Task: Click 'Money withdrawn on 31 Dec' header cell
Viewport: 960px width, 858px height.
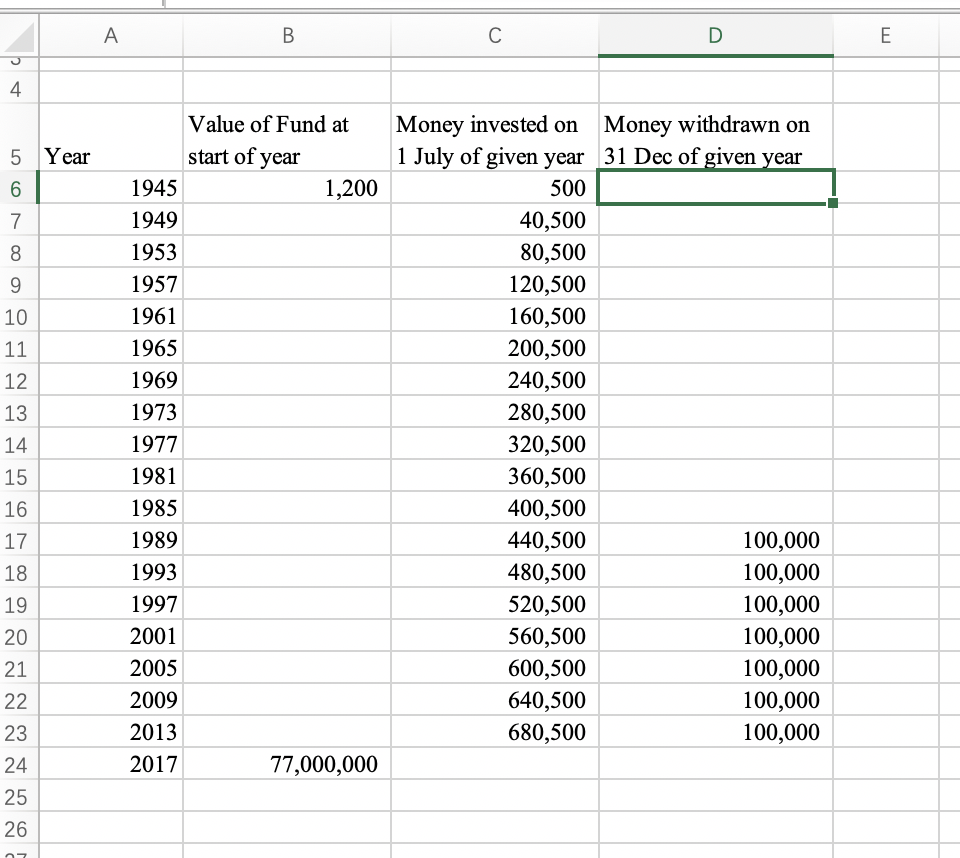Action: point(716,137)
